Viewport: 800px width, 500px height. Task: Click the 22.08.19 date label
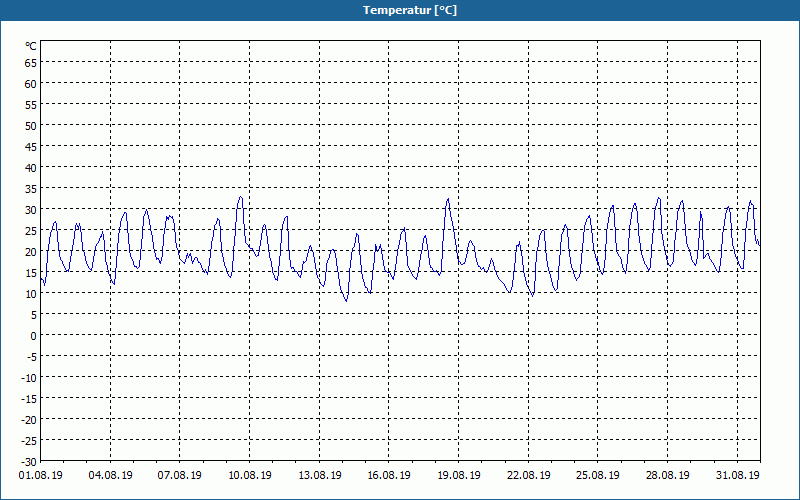529,475
